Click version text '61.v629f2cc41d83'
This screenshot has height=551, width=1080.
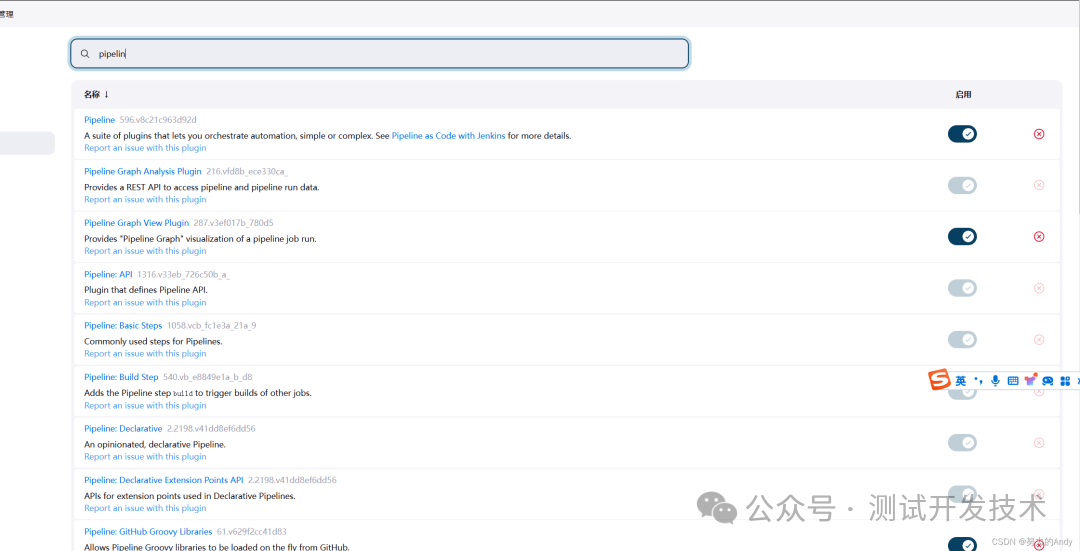click(x=251, y=532)
